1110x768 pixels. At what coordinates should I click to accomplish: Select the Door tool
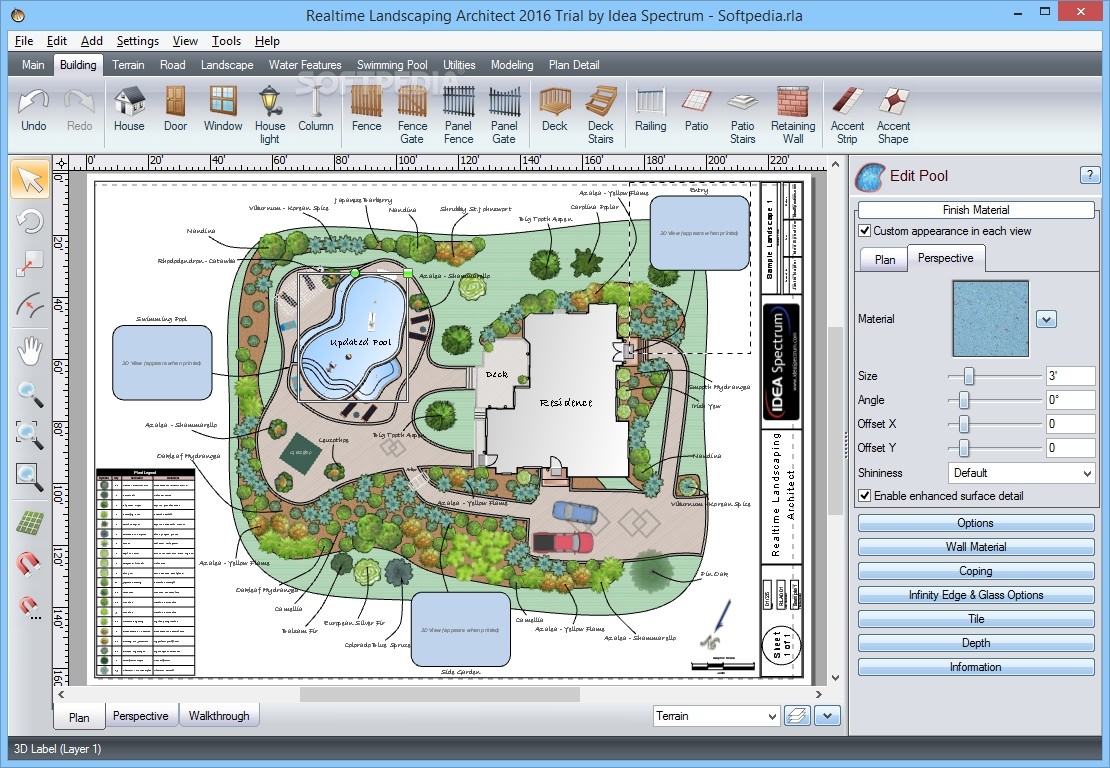tap(175, 111)
